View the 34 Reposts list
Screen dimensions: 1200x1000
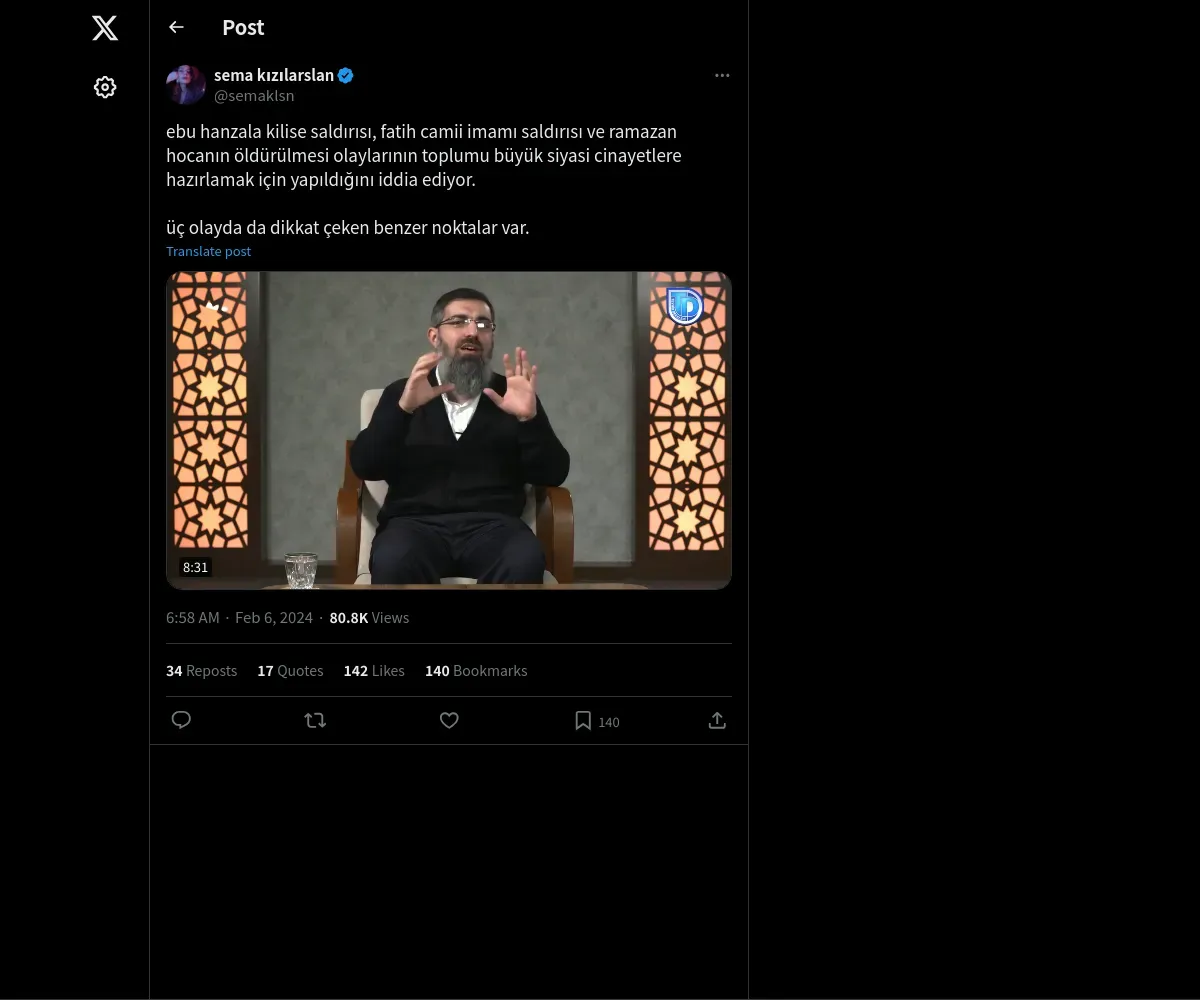point(201,671)
